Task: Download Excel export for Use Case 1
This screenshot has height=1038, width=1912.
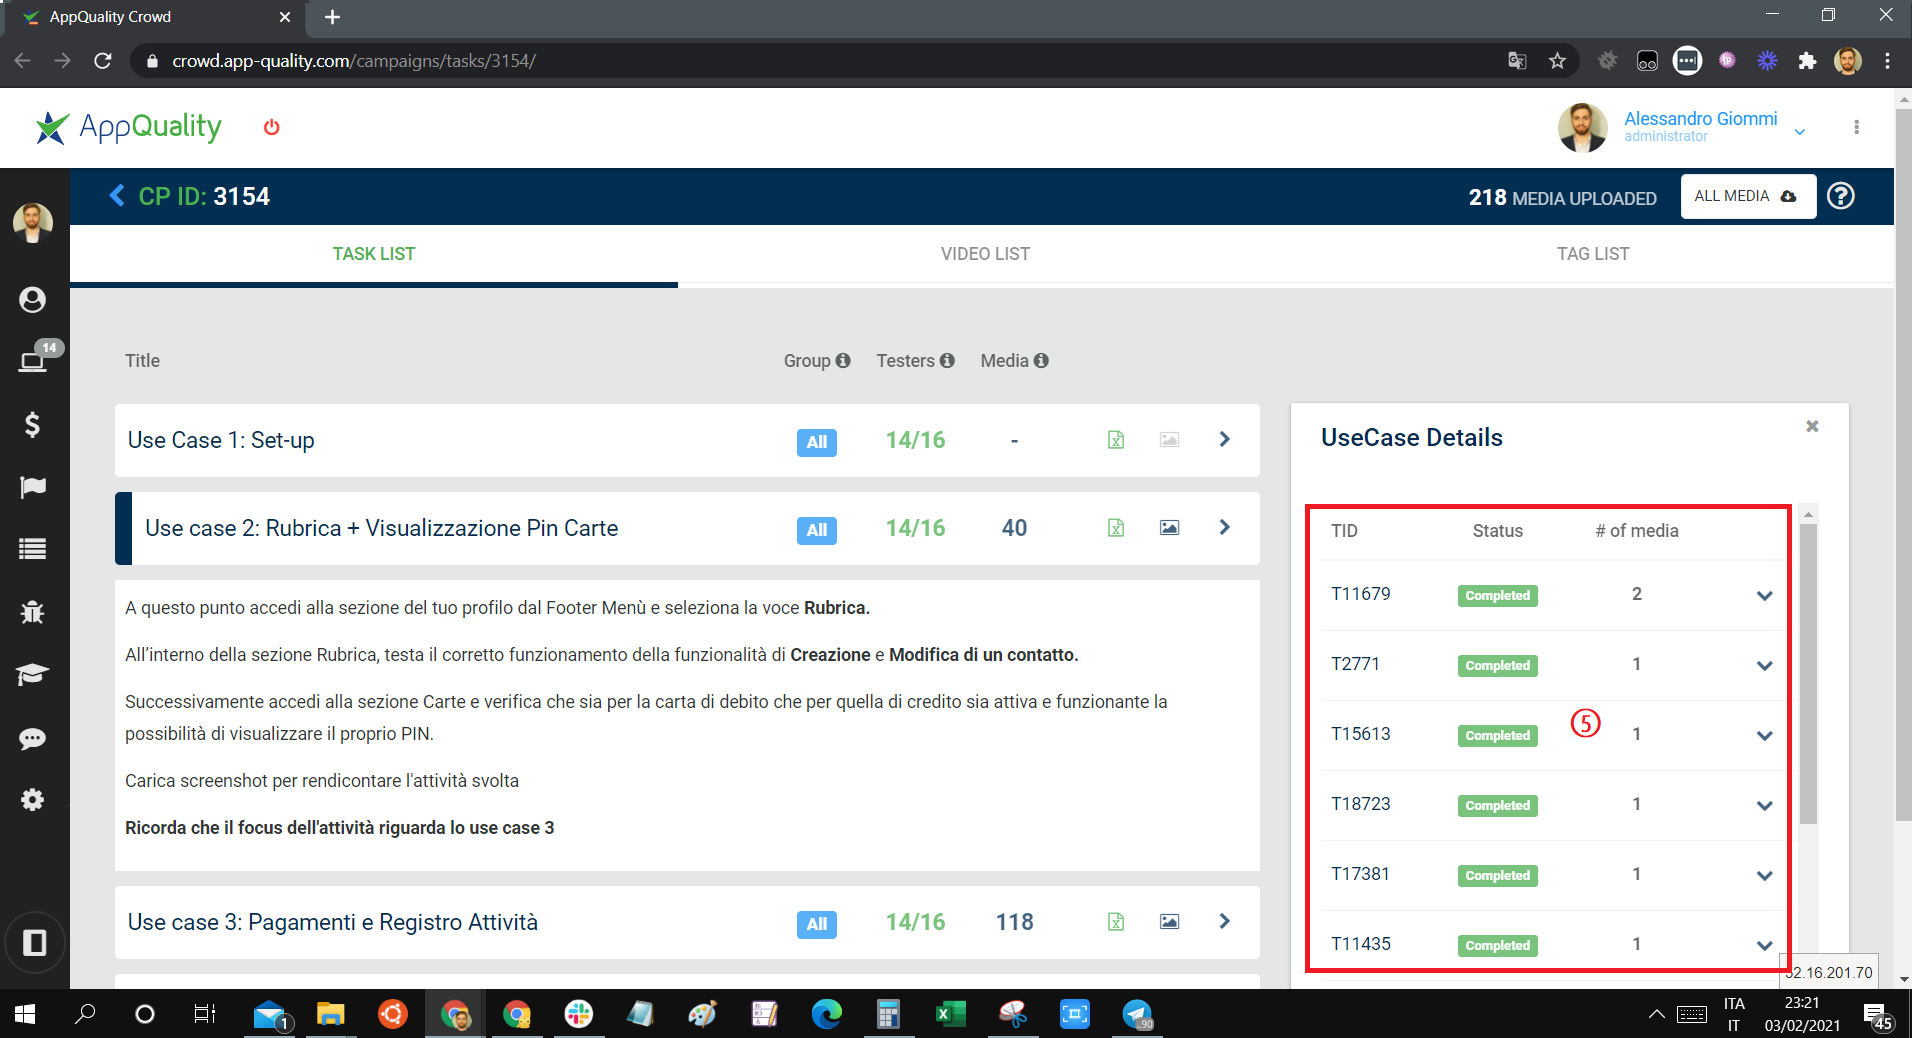Action: click(1116, 440)
